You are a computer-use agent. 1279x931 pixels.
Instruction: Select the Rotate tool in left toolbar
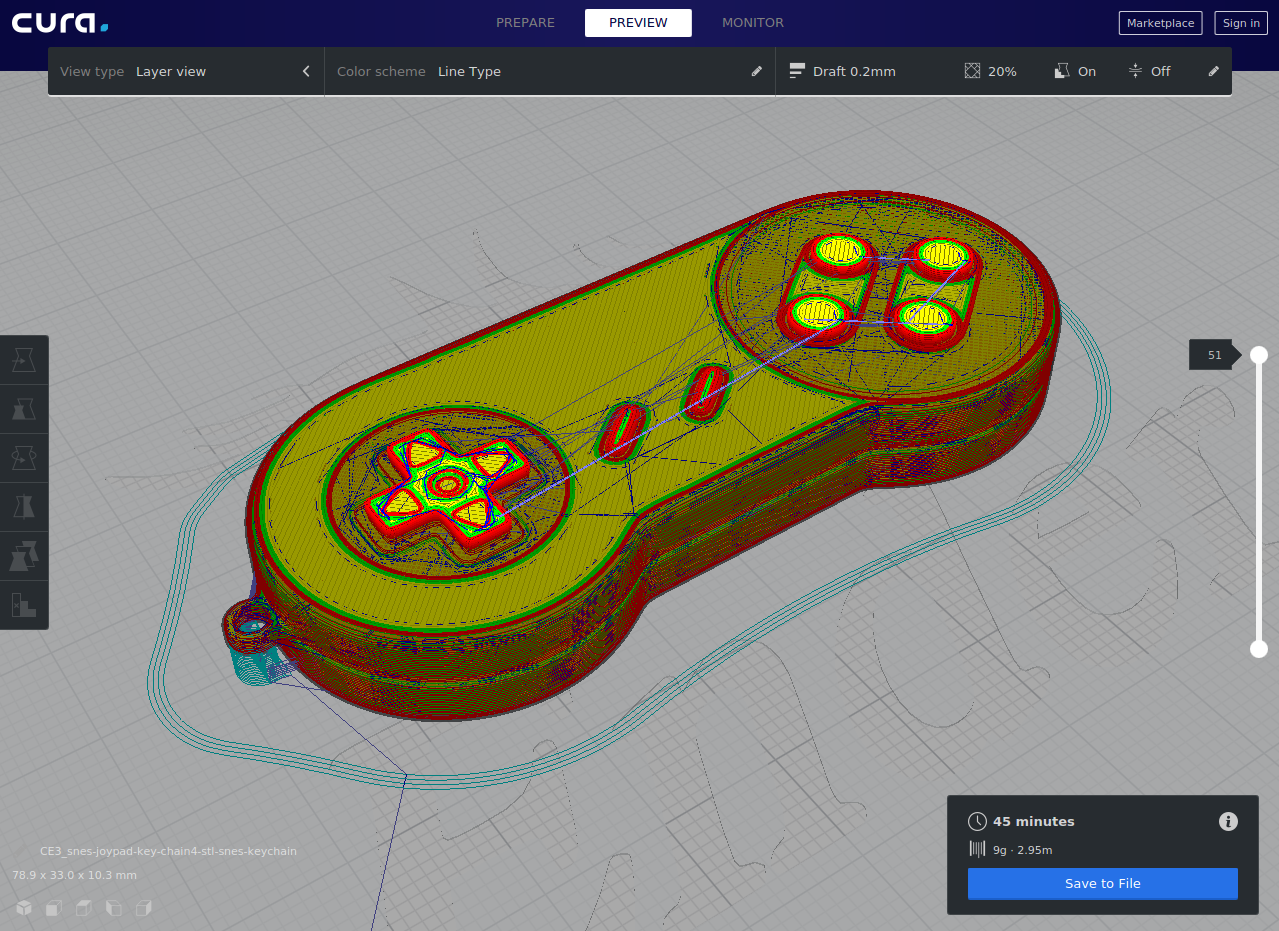(x=24, y=457)
